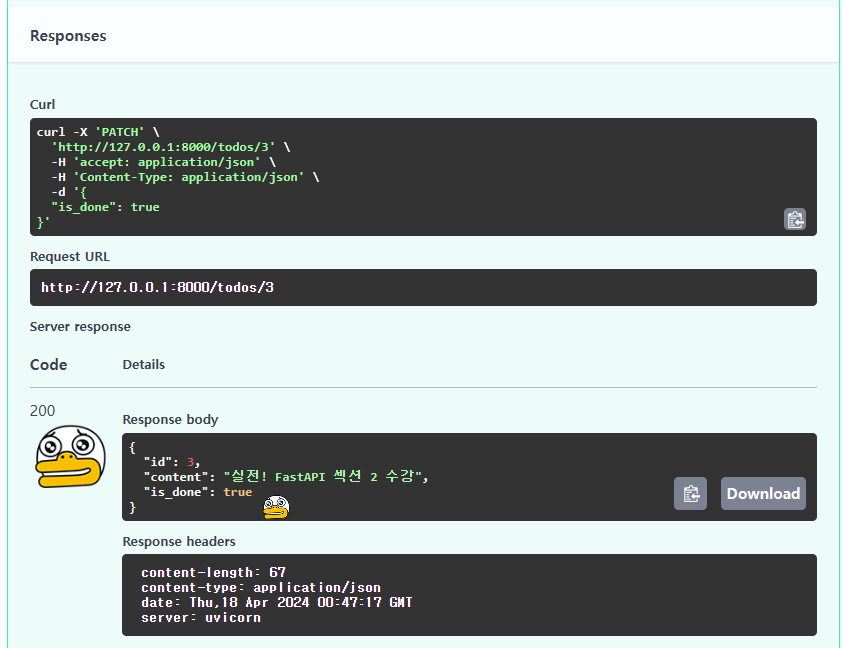Click the 'Code' column header
This screenshot has height=648, width=844.
[48, 365]
